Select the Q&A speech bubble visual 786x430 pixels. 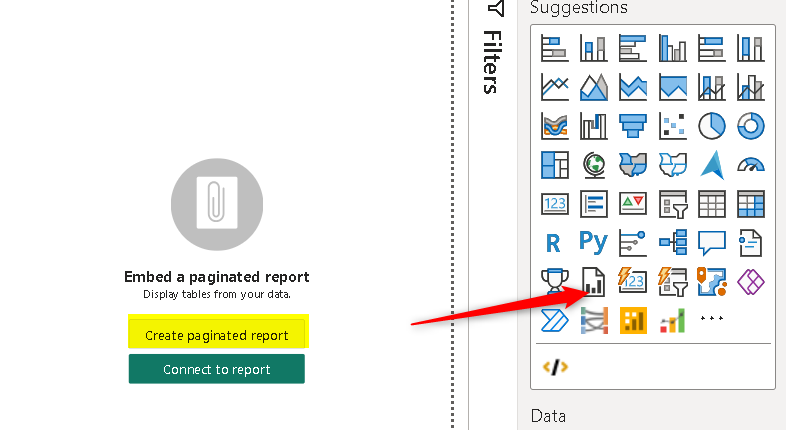(x=711, y=242)
